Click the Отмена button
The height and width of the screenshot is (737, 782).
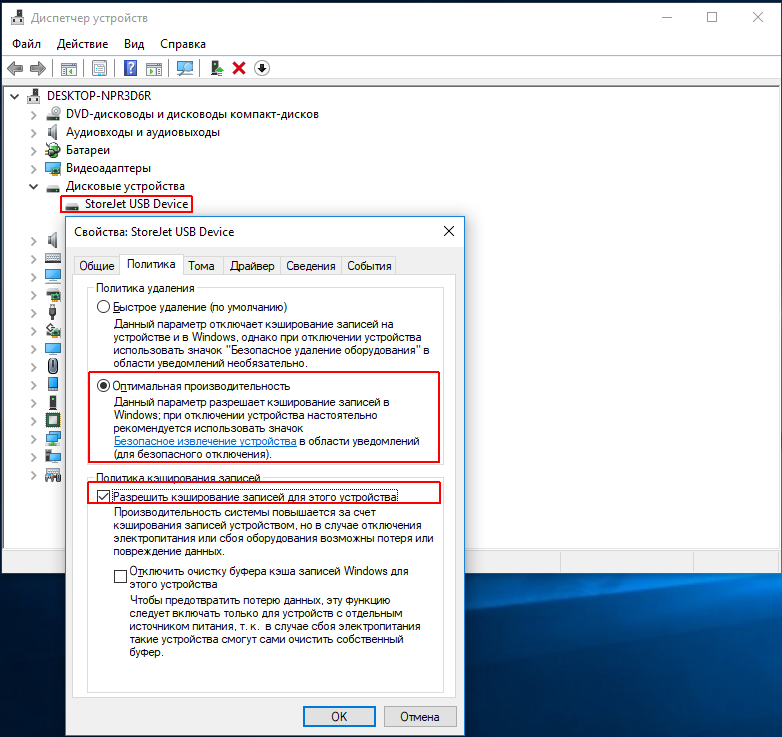coord(420,717)
